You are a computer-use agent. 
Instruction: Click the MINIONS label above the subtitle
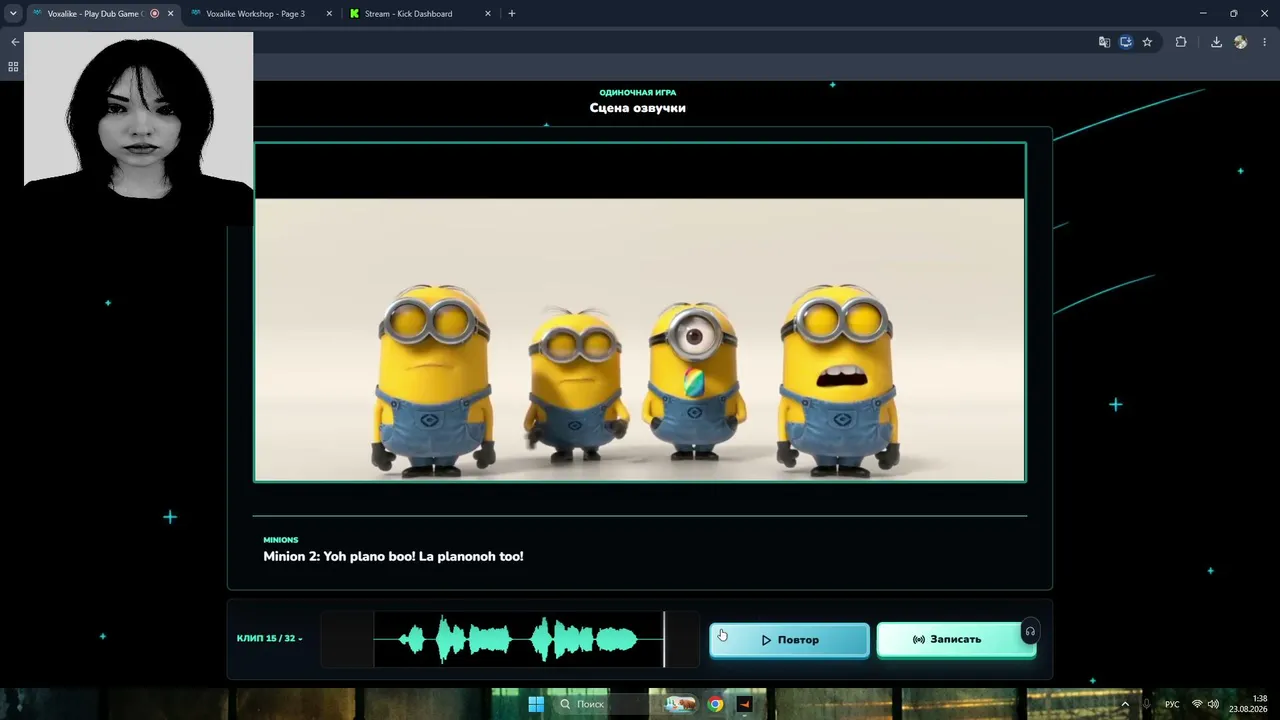click(x=281, y=540)
